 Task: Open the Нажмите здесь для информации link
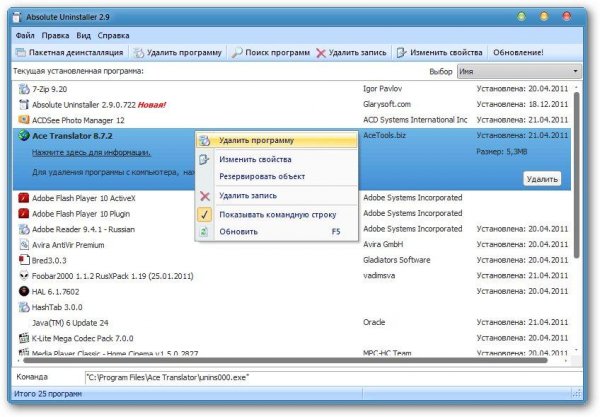(91, 153)
